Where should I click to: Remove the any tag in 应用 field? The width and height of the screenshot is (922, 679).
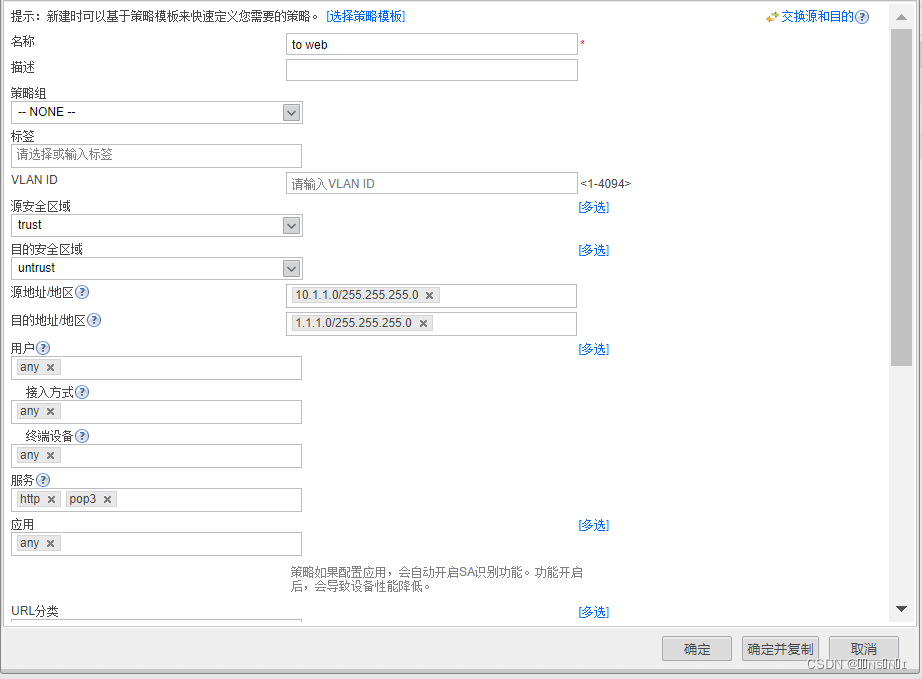pos(51,544)
